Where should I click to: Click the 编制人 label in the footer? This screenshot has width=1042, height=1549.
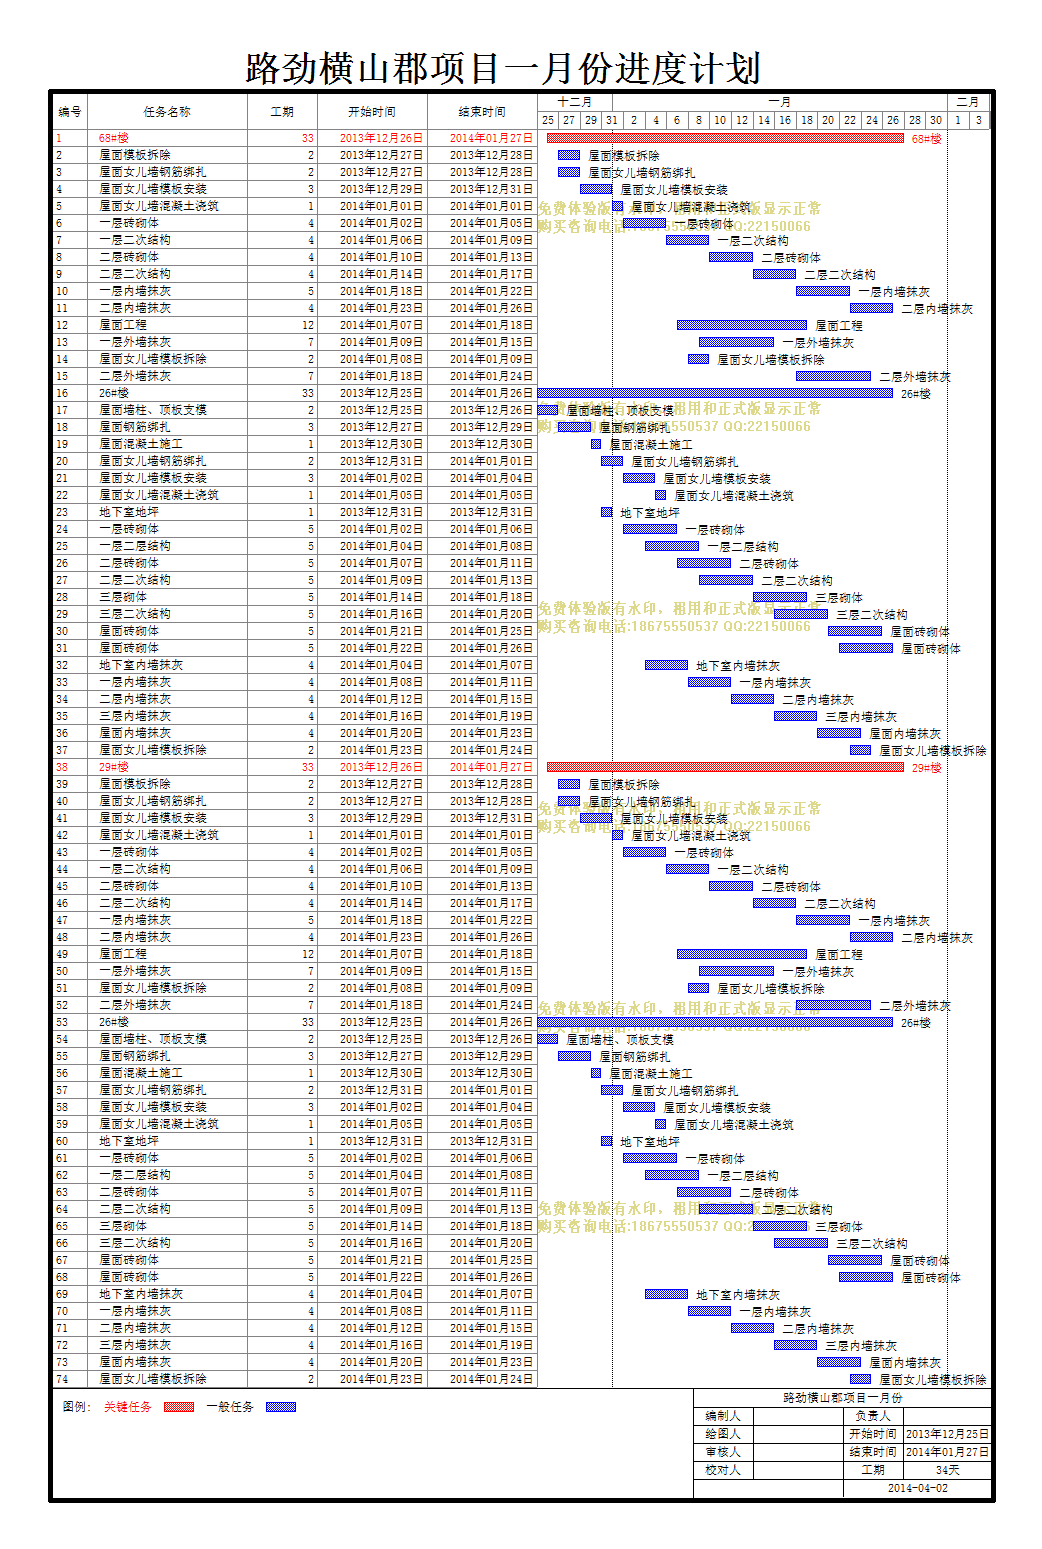pyautogui.click(x=723, y=1416)
